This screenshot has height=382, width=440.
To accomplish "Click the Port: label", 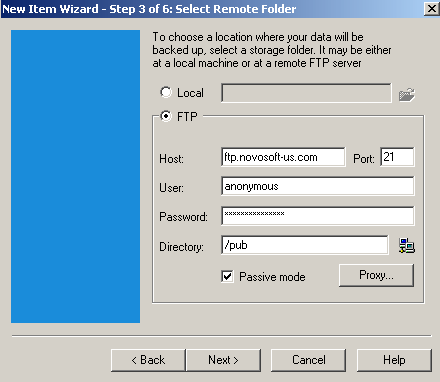I will (x=364, y=159).
